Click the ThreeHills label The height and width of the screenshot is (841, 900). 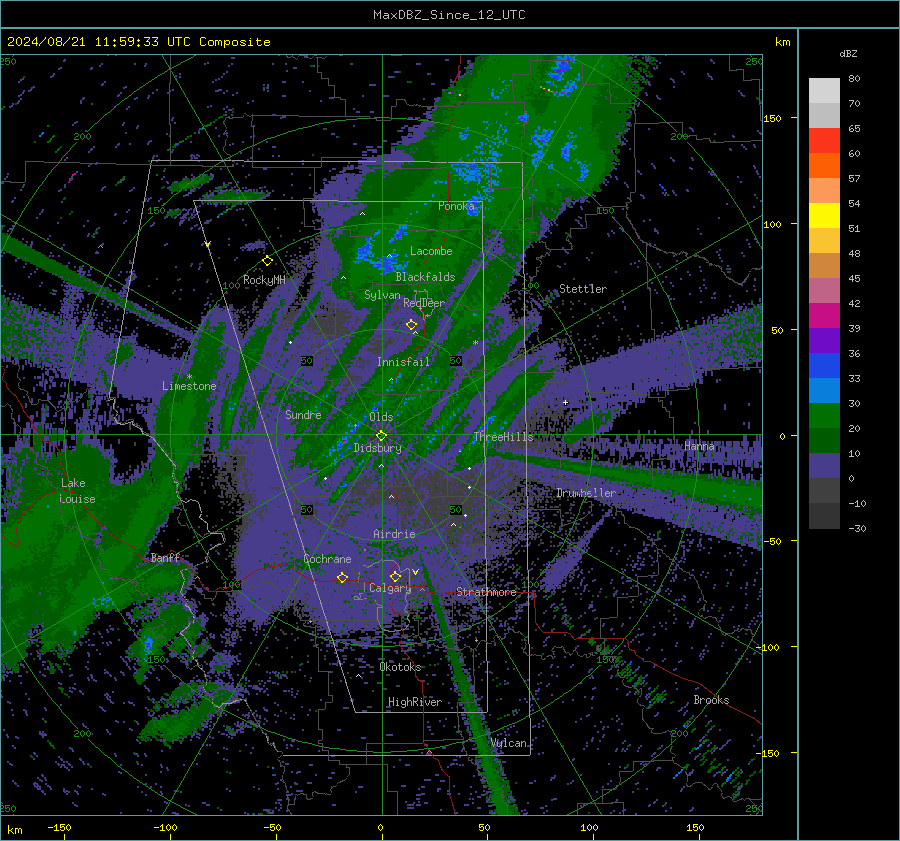[503, 437]
